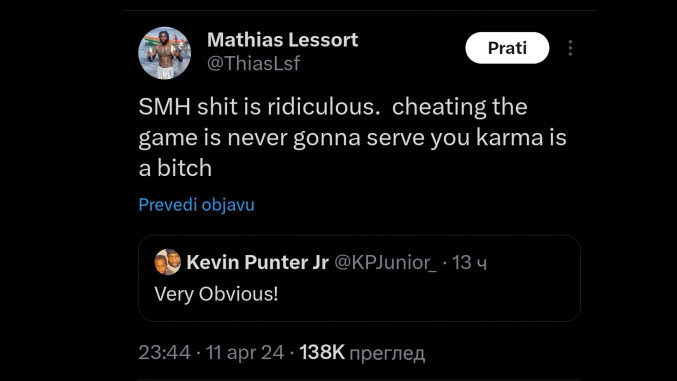677x381 pixels.
Task: Click the Prati follow button
Action: 507,48
